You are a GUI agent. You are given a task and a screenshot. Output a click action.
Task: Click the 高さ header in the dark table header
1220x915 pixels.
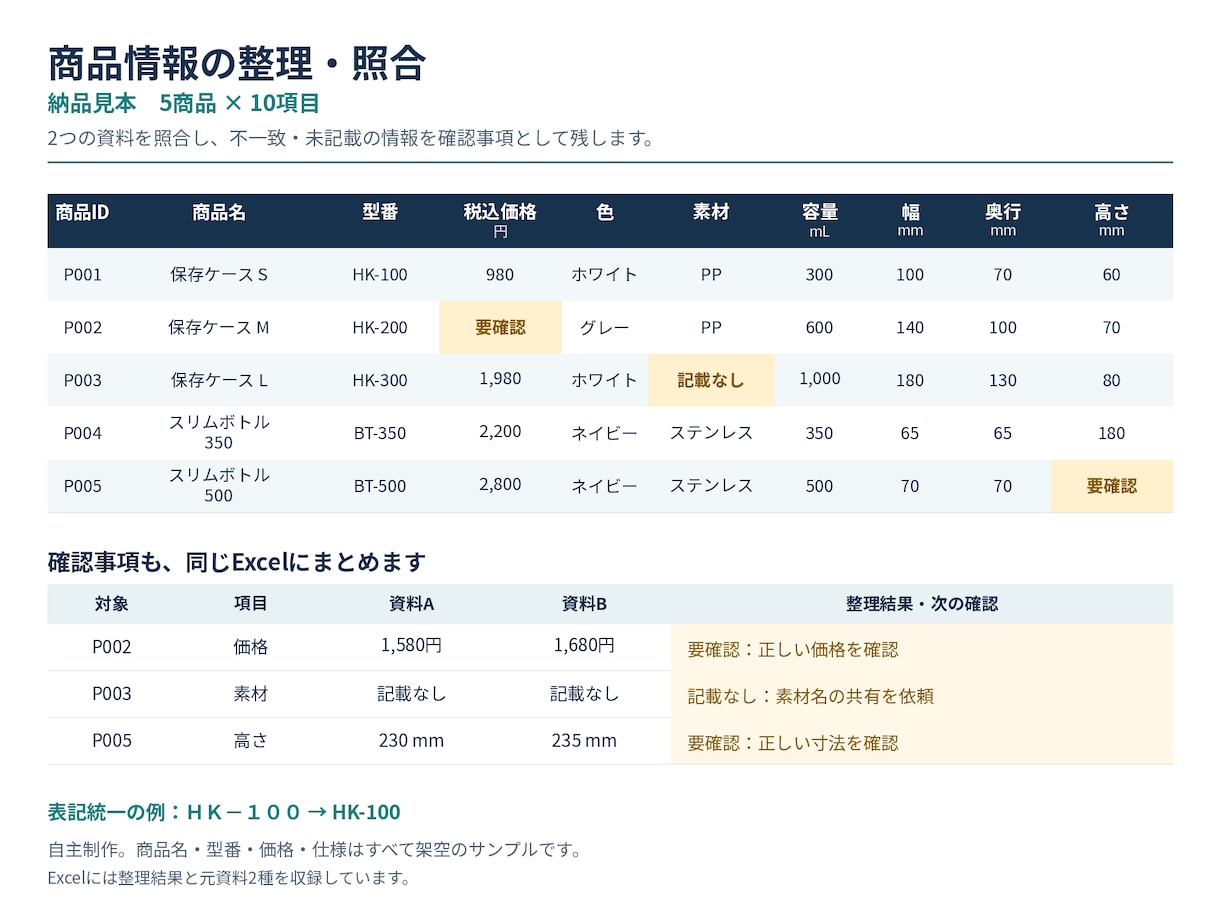tap(1111, 220)
